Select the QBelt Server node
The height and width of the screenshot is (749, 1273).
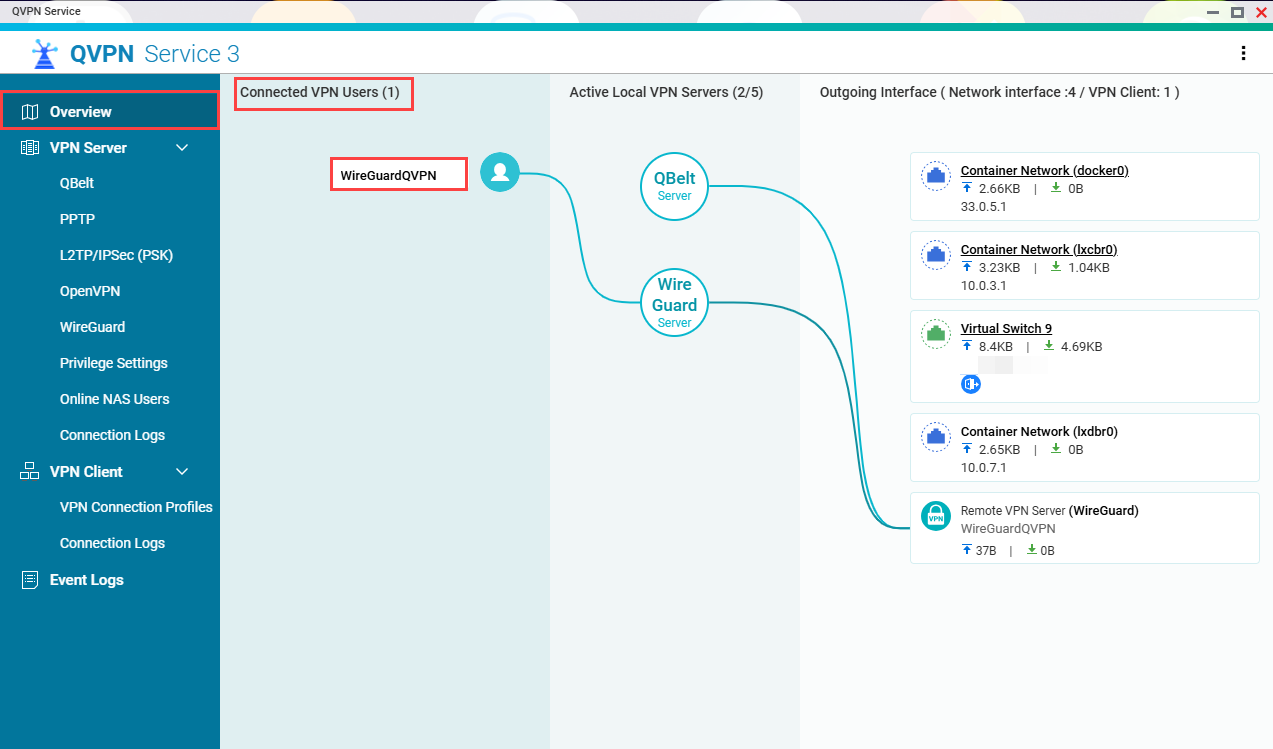pos(674,186)
